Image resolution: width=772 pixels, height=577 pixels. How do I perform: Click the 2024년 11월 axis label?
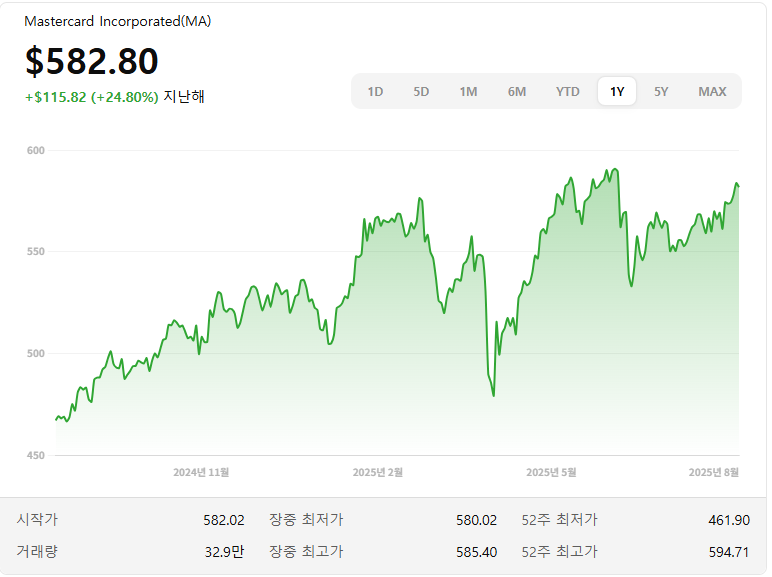tap(201, 473)
